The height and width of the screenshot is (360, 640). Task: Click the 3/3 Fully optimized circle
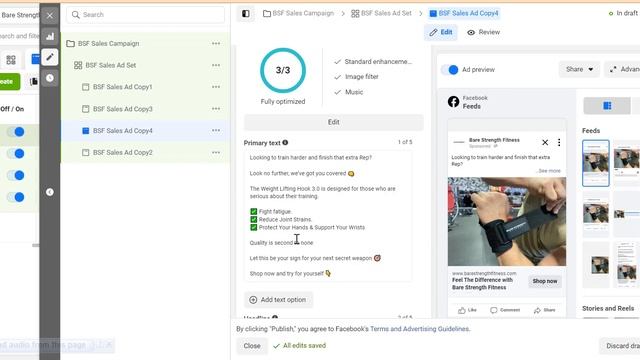283,70
